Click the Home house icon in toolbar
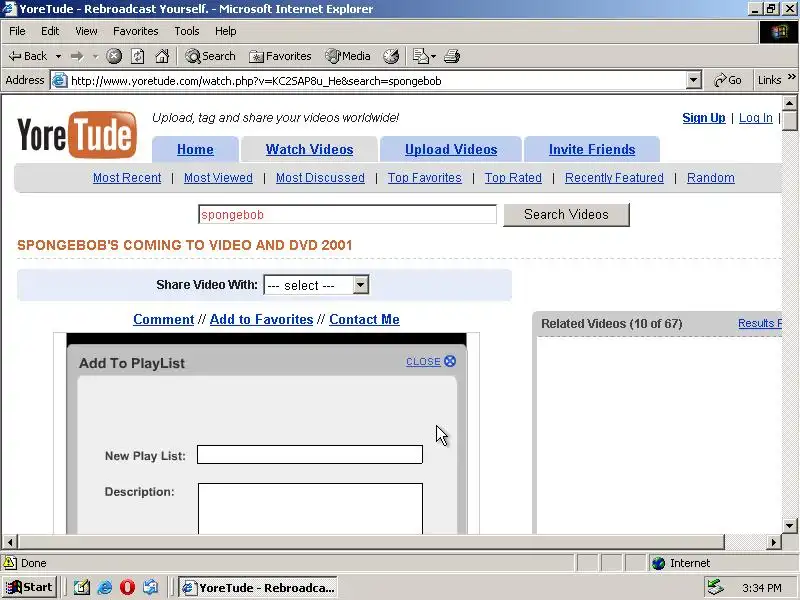 (162, 56)
